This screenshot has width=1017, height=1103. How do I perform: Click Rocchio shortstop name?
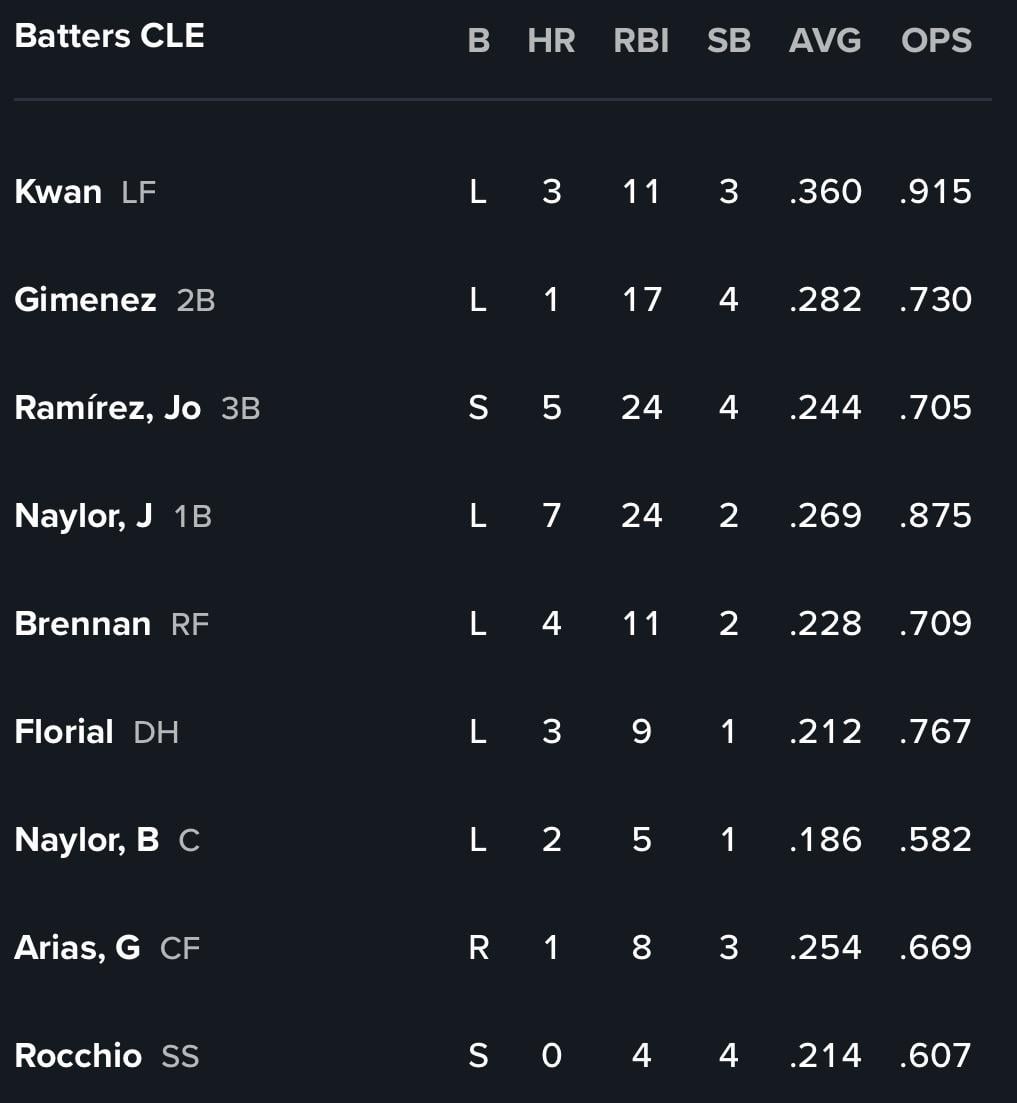pos(78,1056)
